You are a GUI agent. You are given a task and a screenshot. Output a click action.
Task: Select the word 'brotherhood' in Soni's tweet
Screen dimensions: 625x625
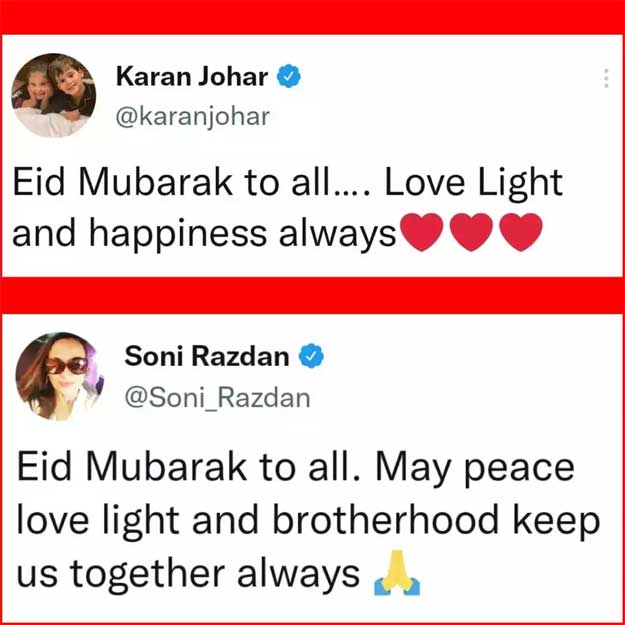386,519
